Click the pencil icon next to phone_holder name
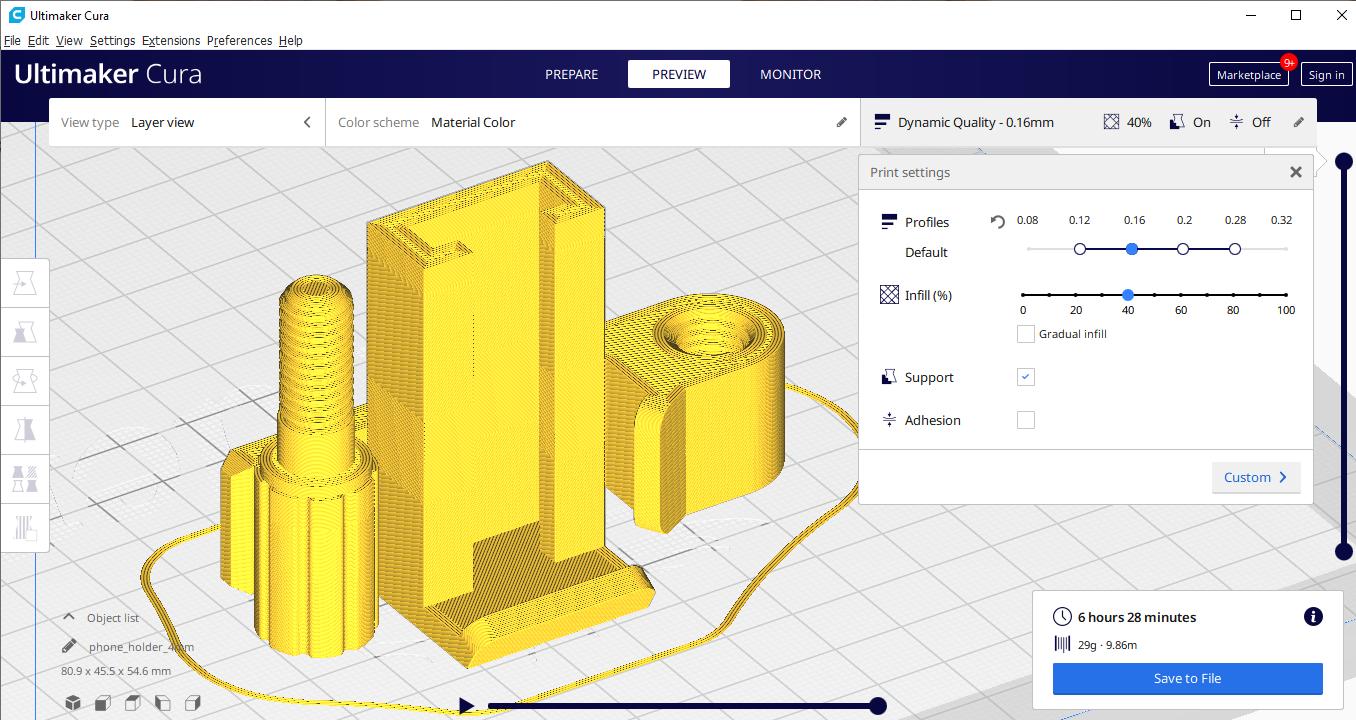This screenshot has height=720, width=1356. point(69,646)
